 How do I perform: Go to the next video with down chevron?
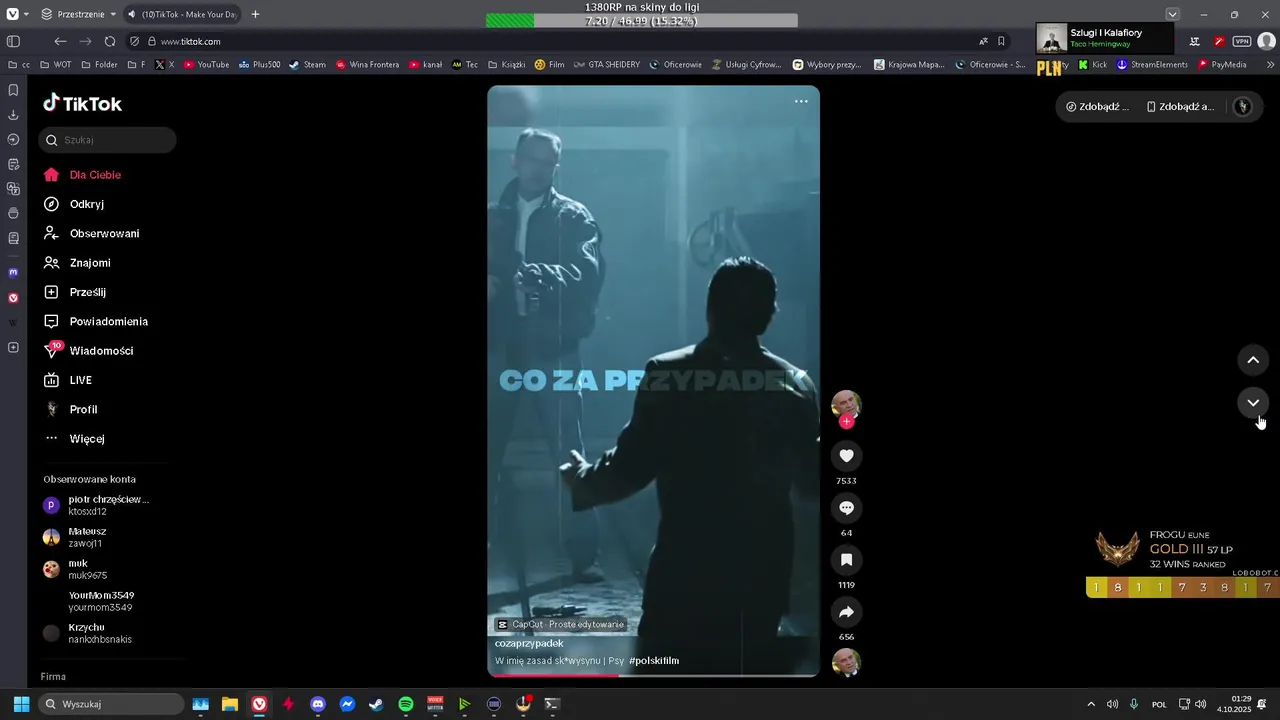coord(1253,403)
